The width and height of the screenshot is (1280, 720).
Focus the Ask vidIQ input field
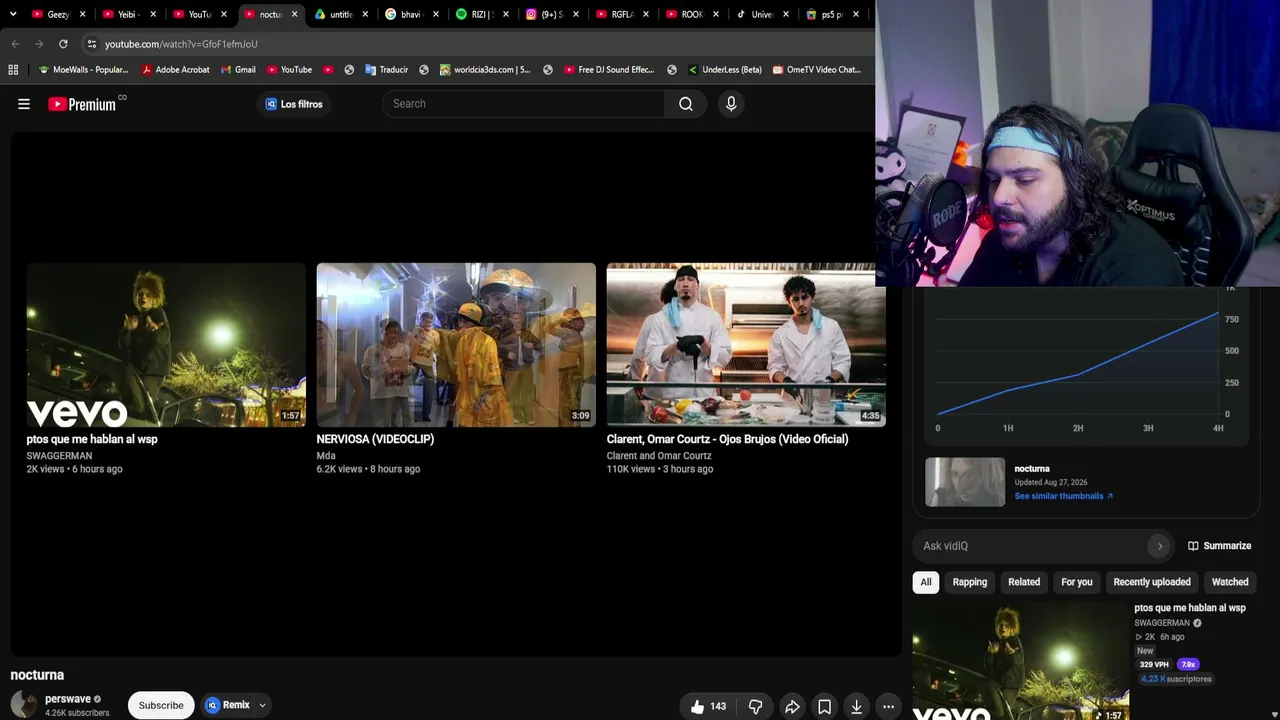click(1033, 546)
